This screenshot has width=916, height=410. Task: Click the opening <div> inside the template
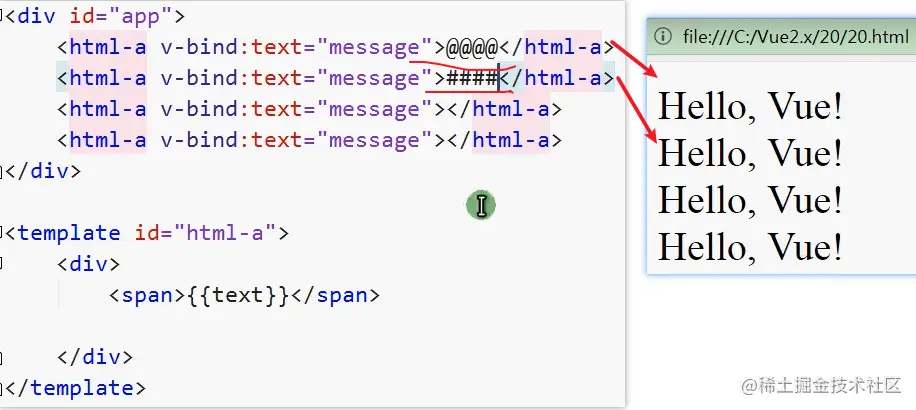coord(89,264)
